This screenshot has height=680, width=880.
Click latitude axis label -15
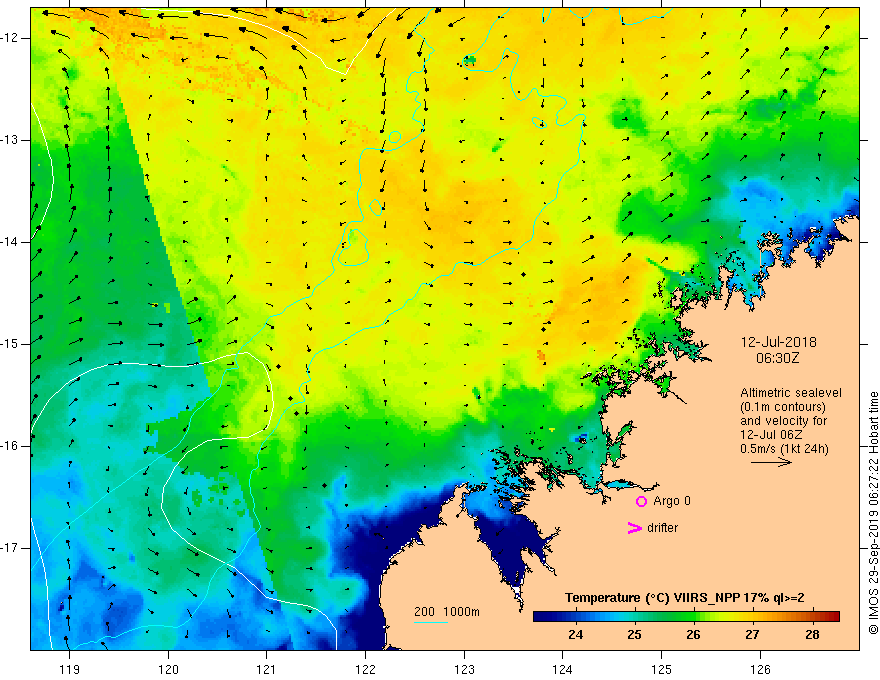pyautogui.click(x=10, y=344)
